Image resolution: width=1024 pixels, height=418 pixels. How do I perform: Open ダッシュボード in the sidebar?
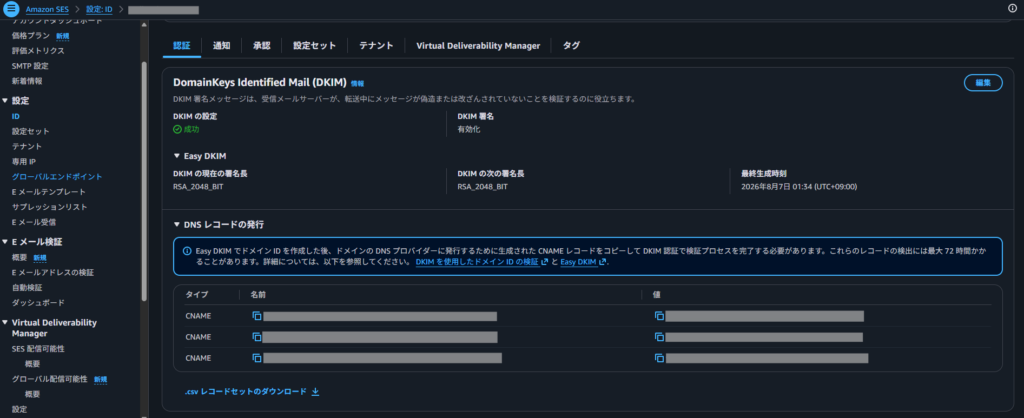pos(38,303)
